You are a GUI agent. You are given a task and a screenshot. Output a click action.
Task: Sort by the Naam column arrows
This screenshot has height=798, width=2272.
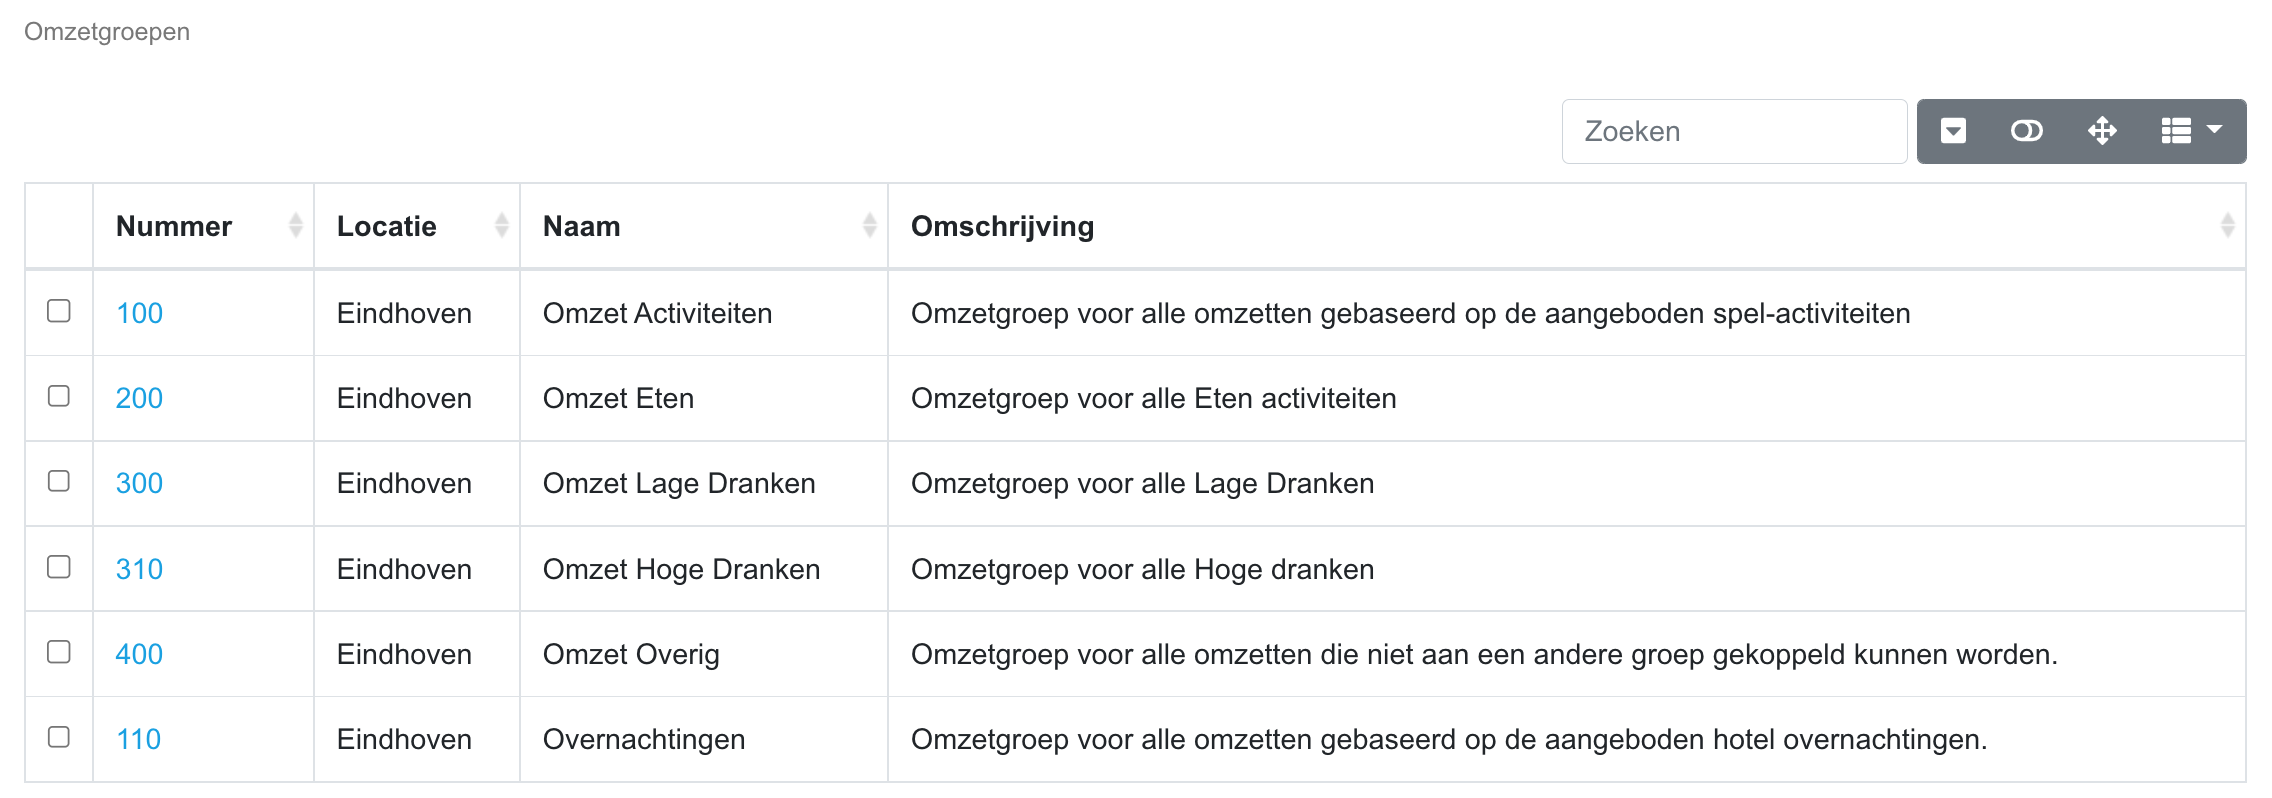point(869,226)
